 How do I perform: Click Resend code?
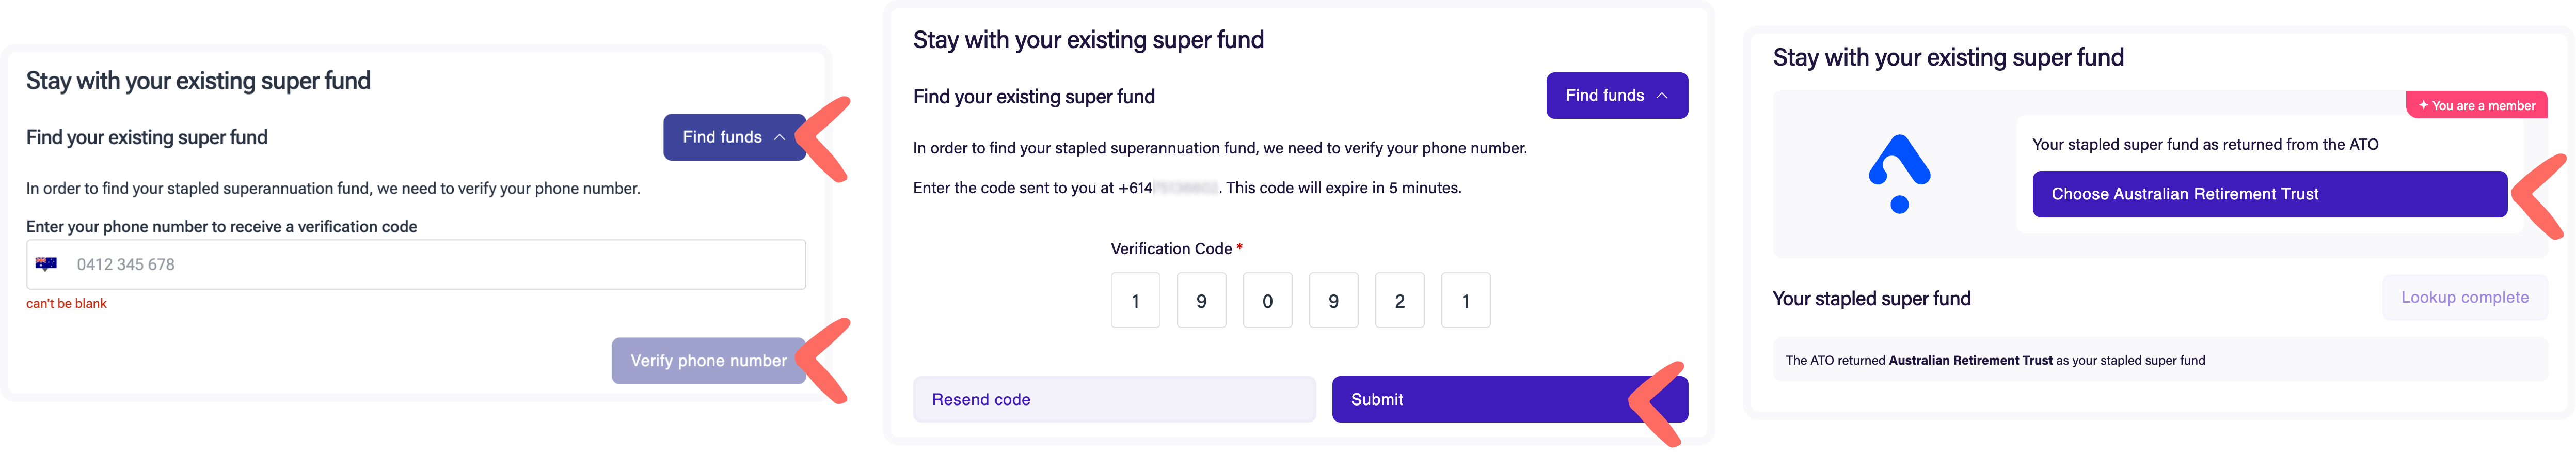coord(1113,399)
